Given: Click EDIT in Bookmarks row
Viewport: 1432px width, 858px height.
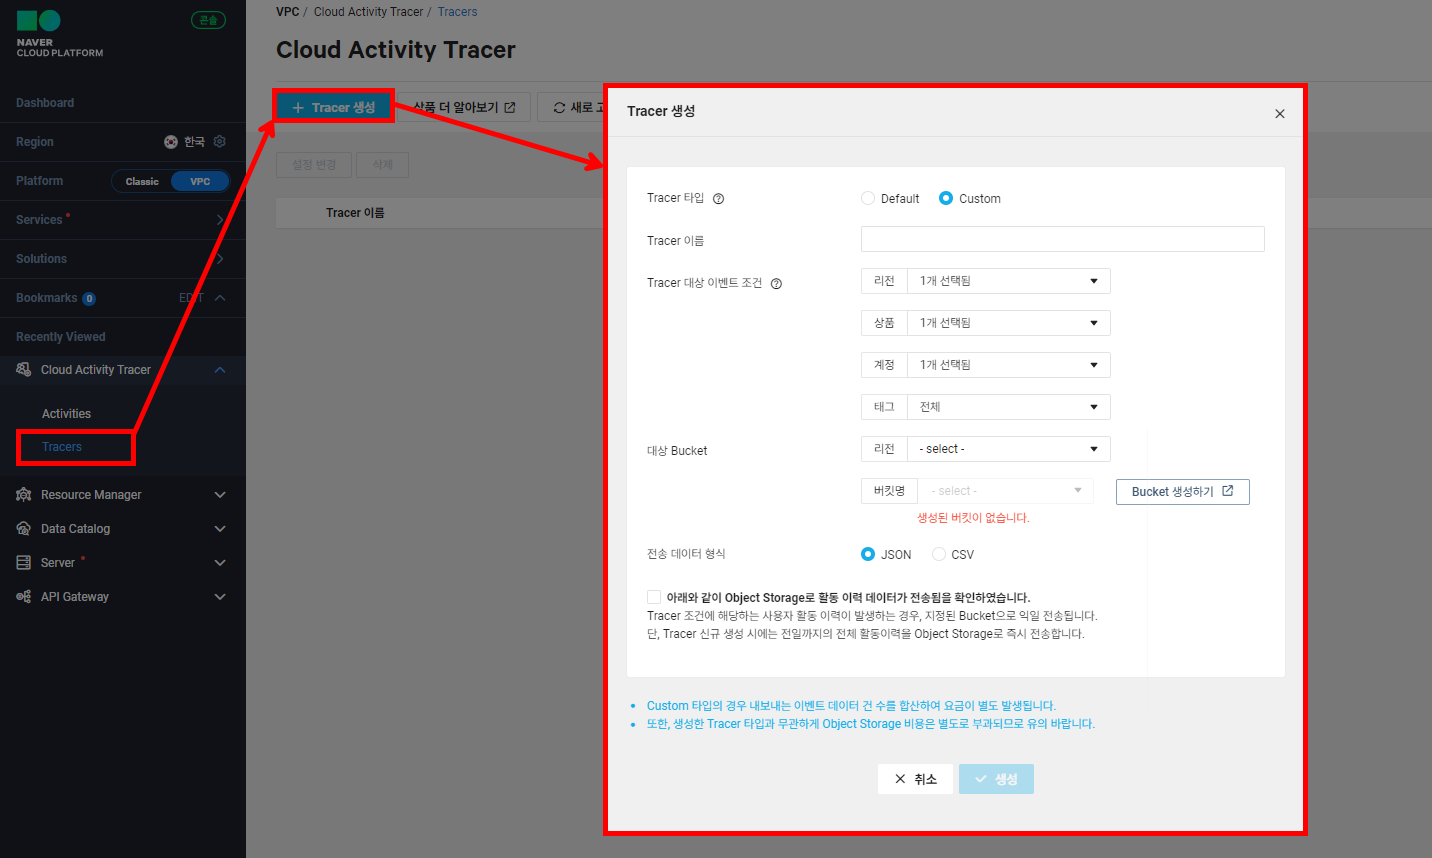Looking at the screenshot, I should tap(191, 298).
